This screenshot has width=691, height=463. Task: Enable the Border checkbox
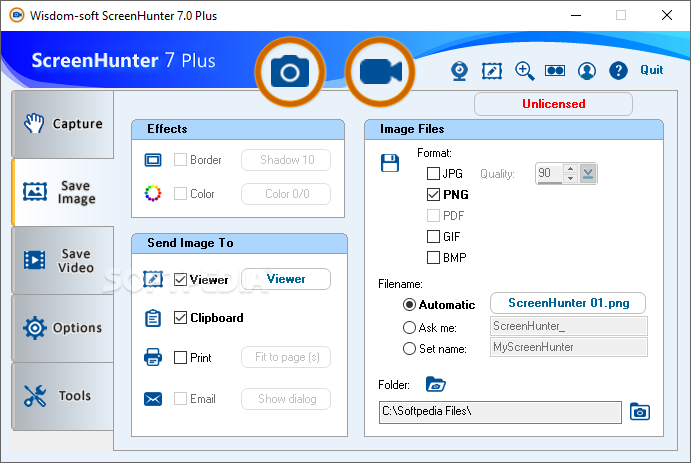pyautogui.click(x=180, y=159)
